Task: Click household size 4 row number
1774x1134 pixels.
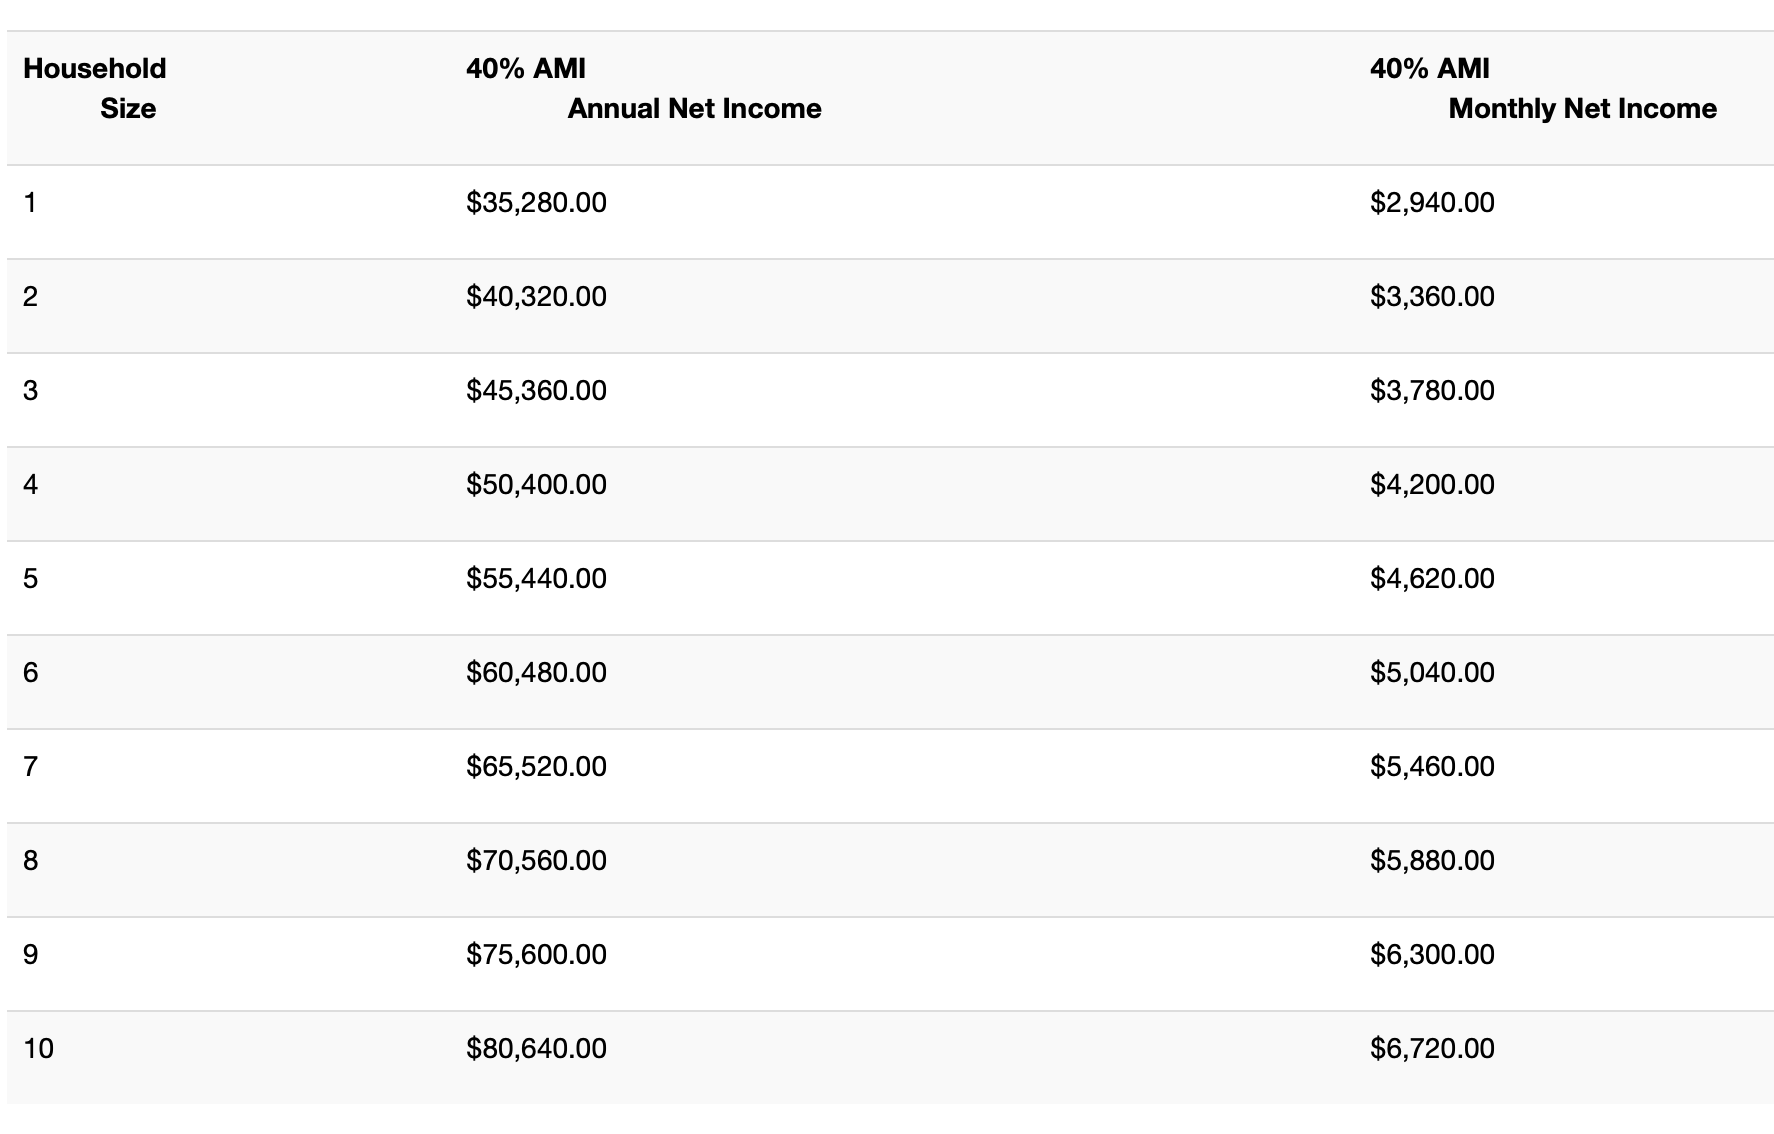Action: point(31,485)
